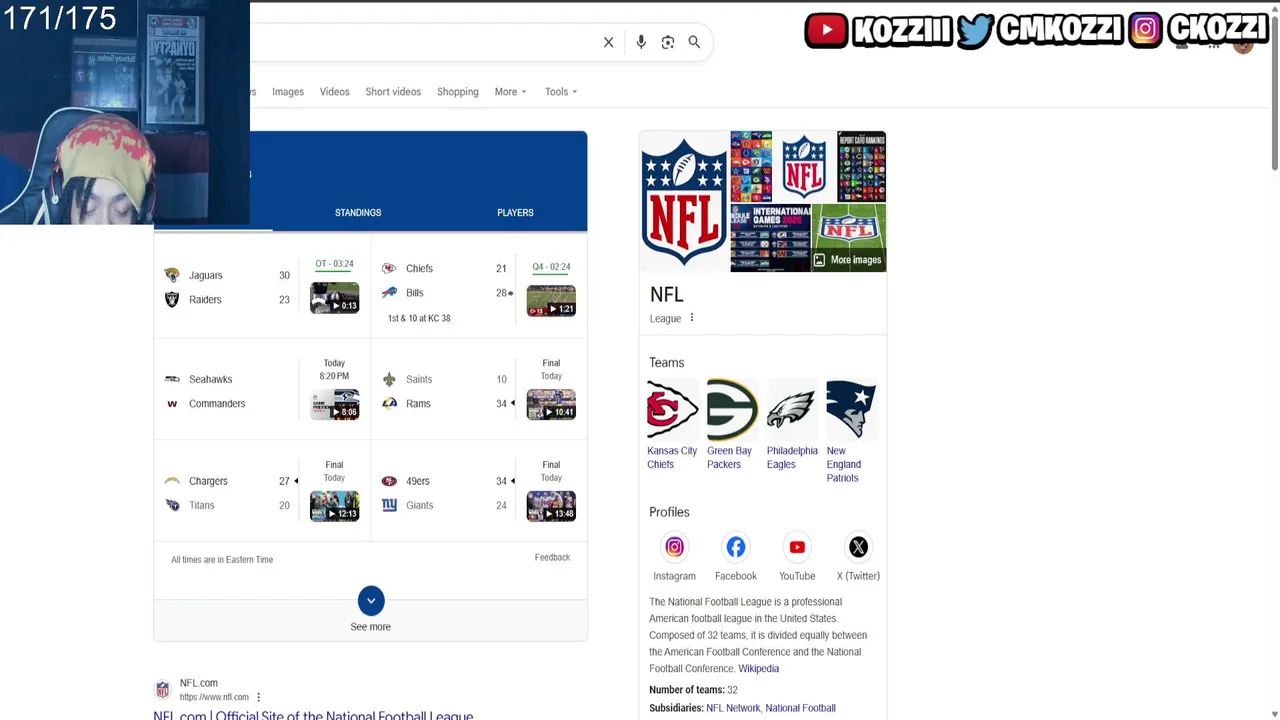Click the National Football subsidiary link
This screenshot has width=1280, height=720.
(x=800, y=708)
